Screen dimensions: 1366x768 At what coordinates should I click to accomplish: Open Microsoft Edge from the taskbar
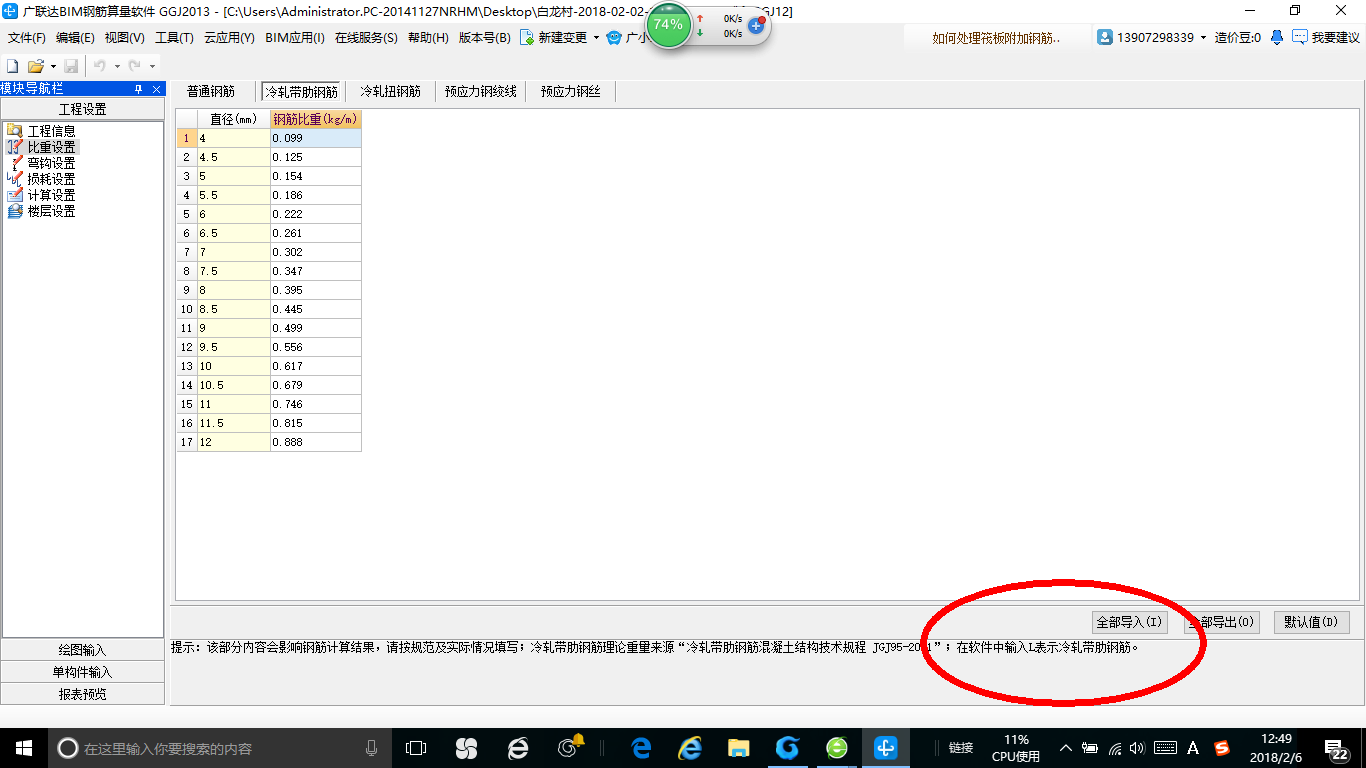(641, 747)
